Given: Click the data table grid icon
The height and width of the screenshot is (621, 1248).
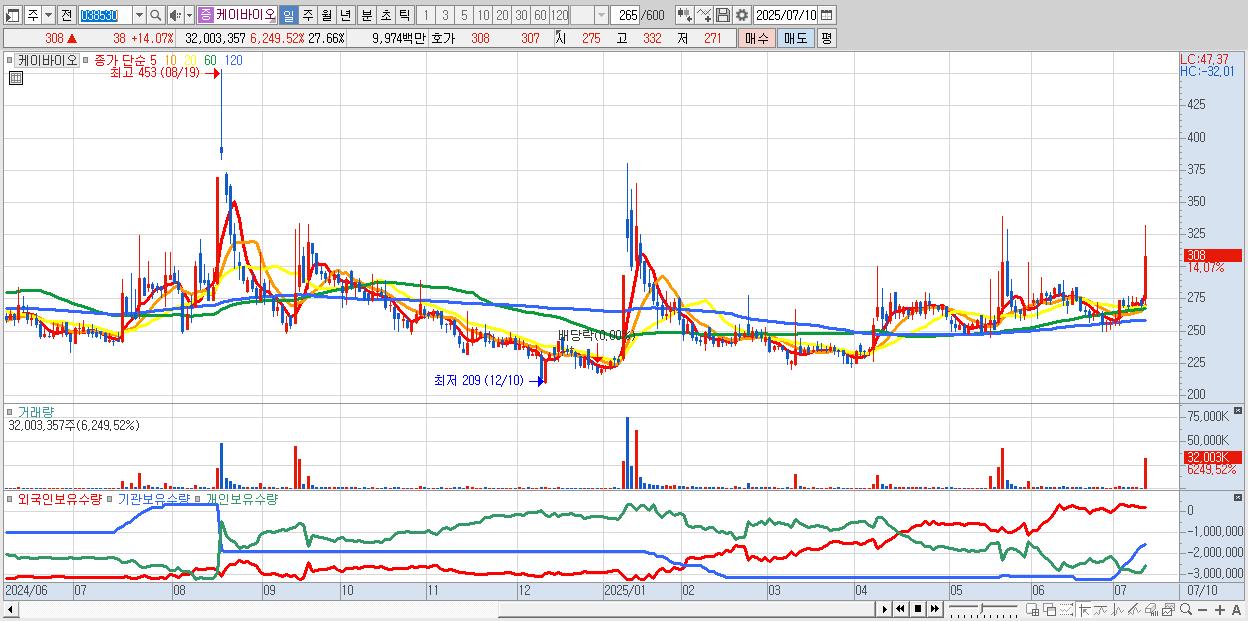Looking at the screenshot, I should (15, 78).
